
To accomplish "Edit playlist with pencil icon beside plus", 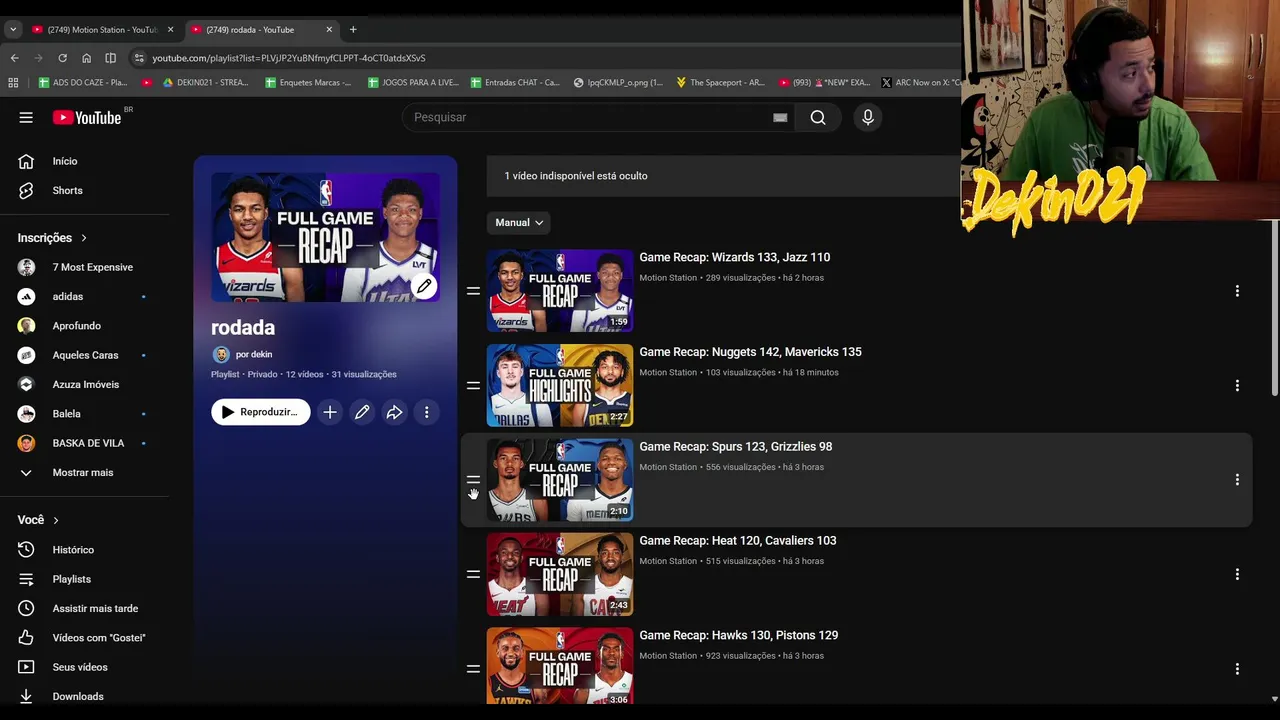I will 362,412.
